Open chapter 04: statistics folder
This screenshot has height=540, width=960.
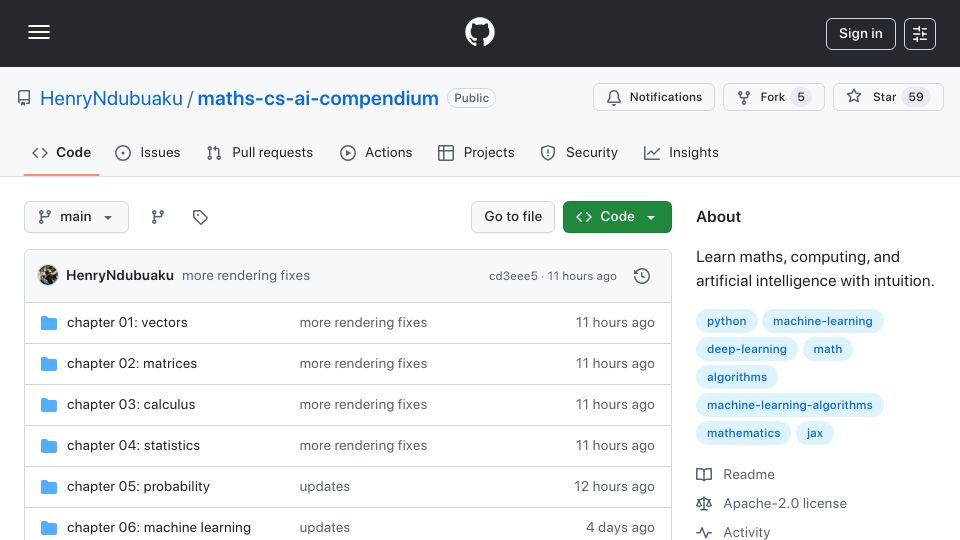133,446
